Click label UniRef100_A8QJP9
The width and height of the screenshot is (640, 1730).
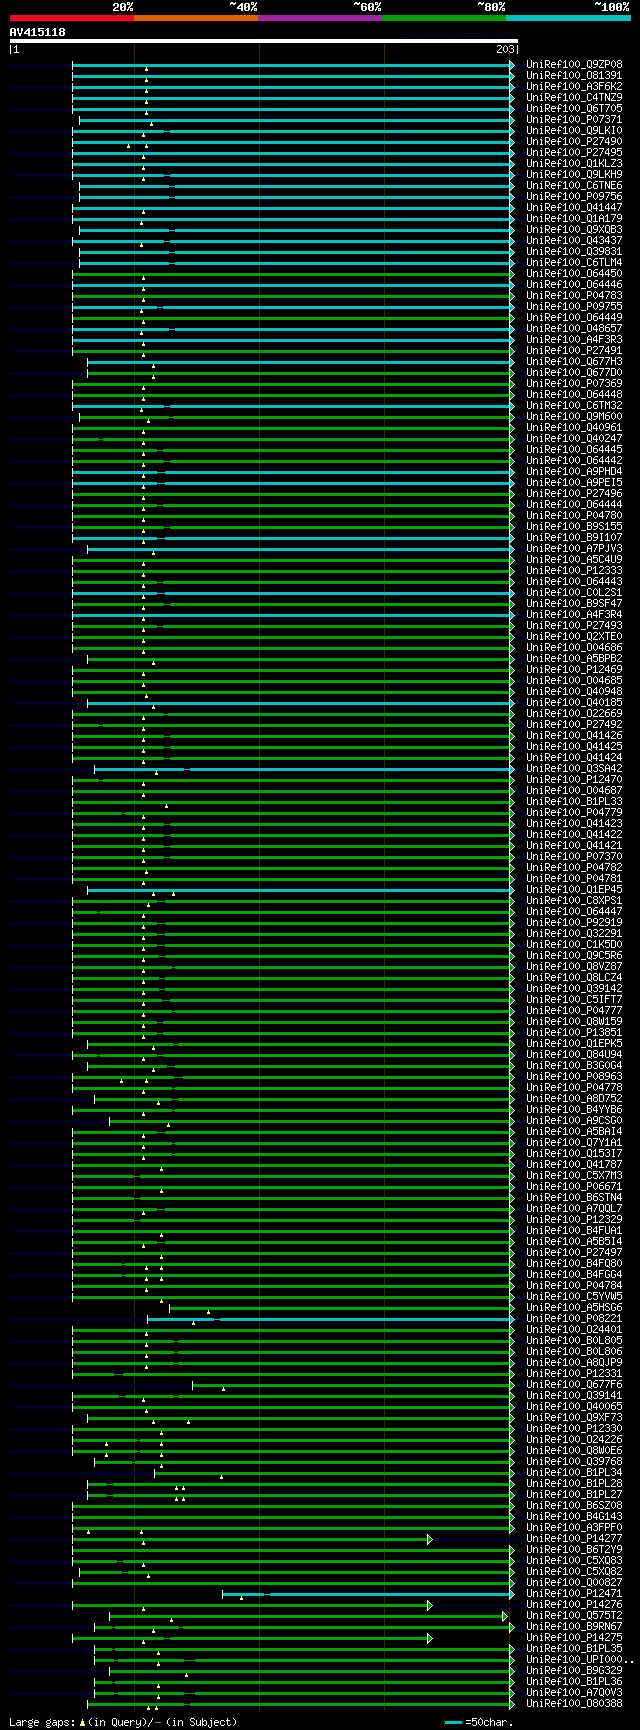[574, 1362]
